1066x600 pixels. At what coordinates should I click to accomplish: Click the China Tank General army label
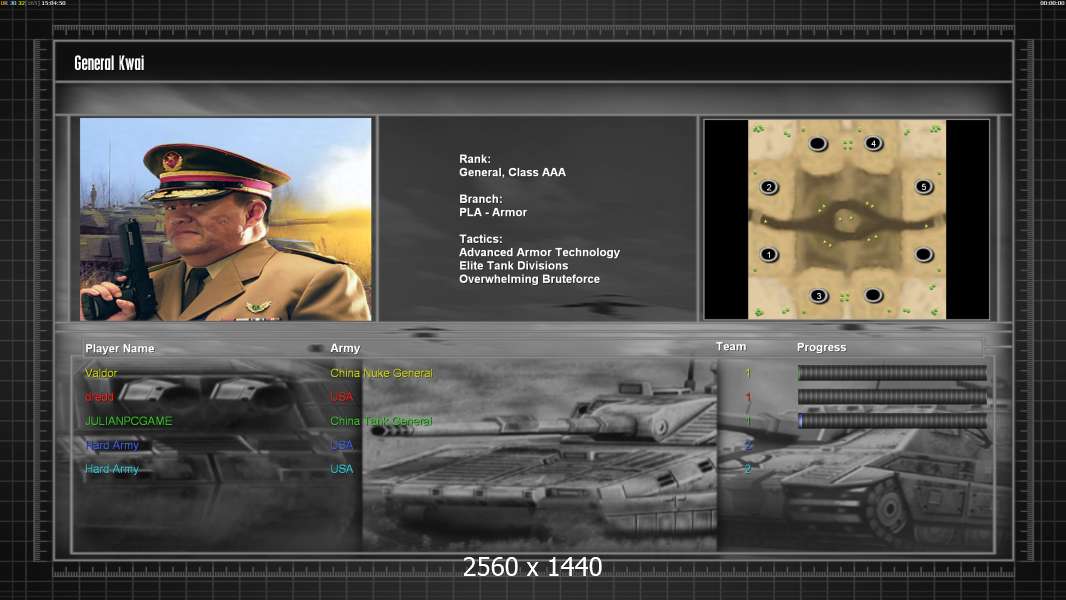381,421
